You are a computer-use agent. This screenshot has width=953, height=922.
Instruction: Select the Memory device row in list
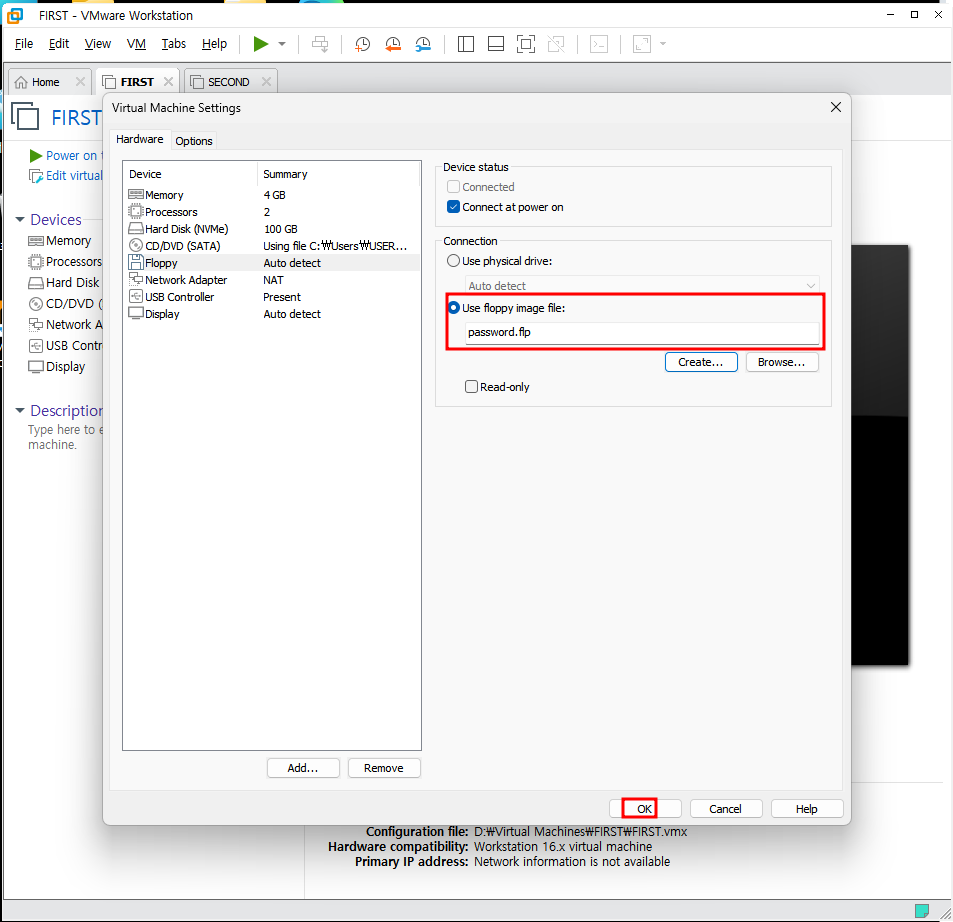point(271,195)
